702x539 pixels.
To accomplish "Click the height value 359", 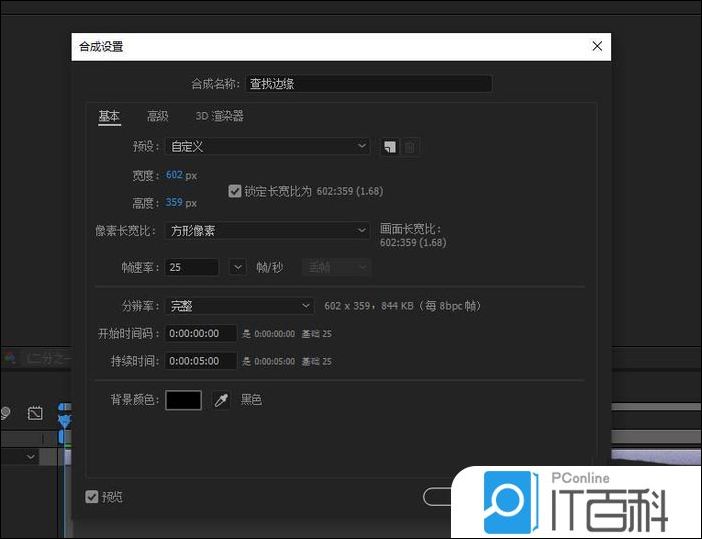I will pyautogui.click(x=174, y=202).
